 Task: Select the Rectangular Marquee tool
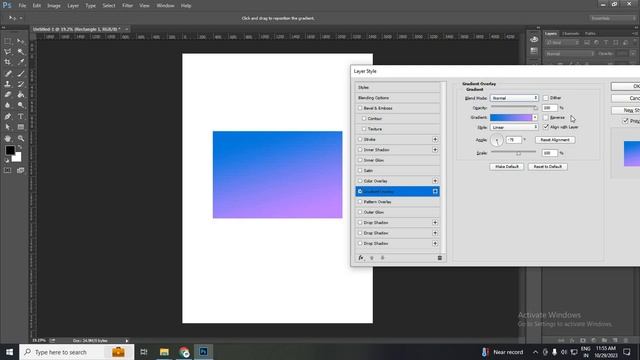(x=8, y=41)
